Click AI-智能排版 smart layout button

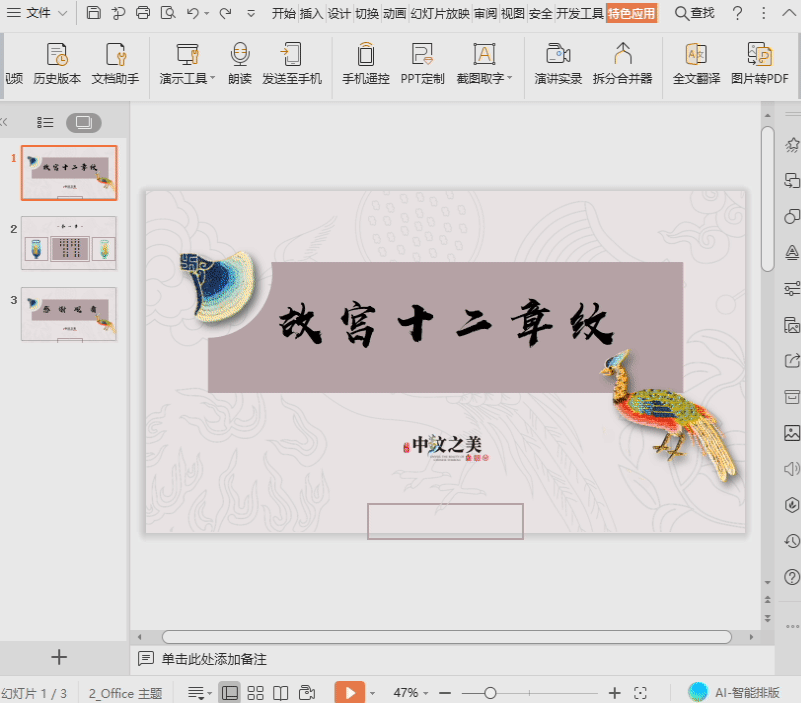point(734,692)
